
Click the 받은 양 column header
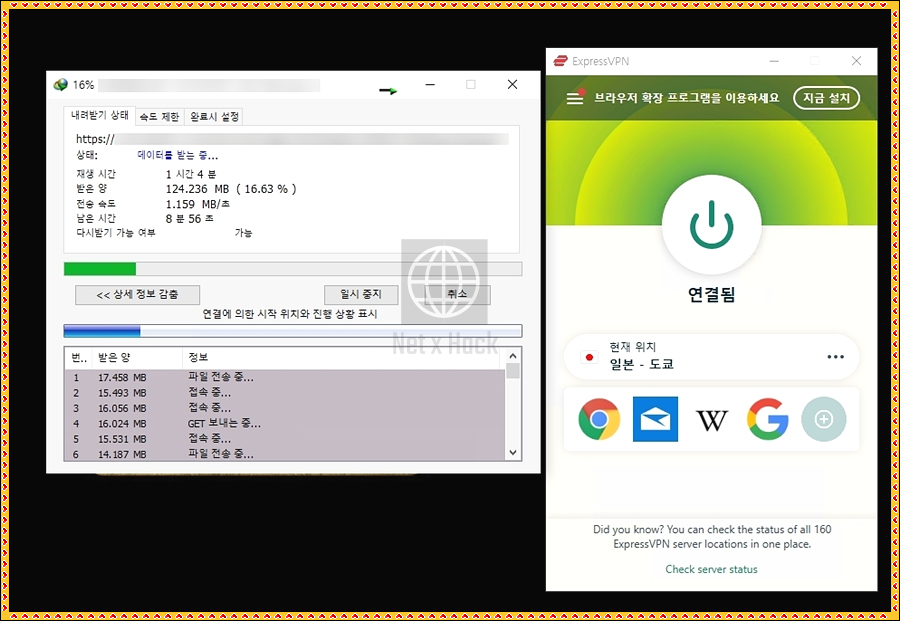pos(137,358)
